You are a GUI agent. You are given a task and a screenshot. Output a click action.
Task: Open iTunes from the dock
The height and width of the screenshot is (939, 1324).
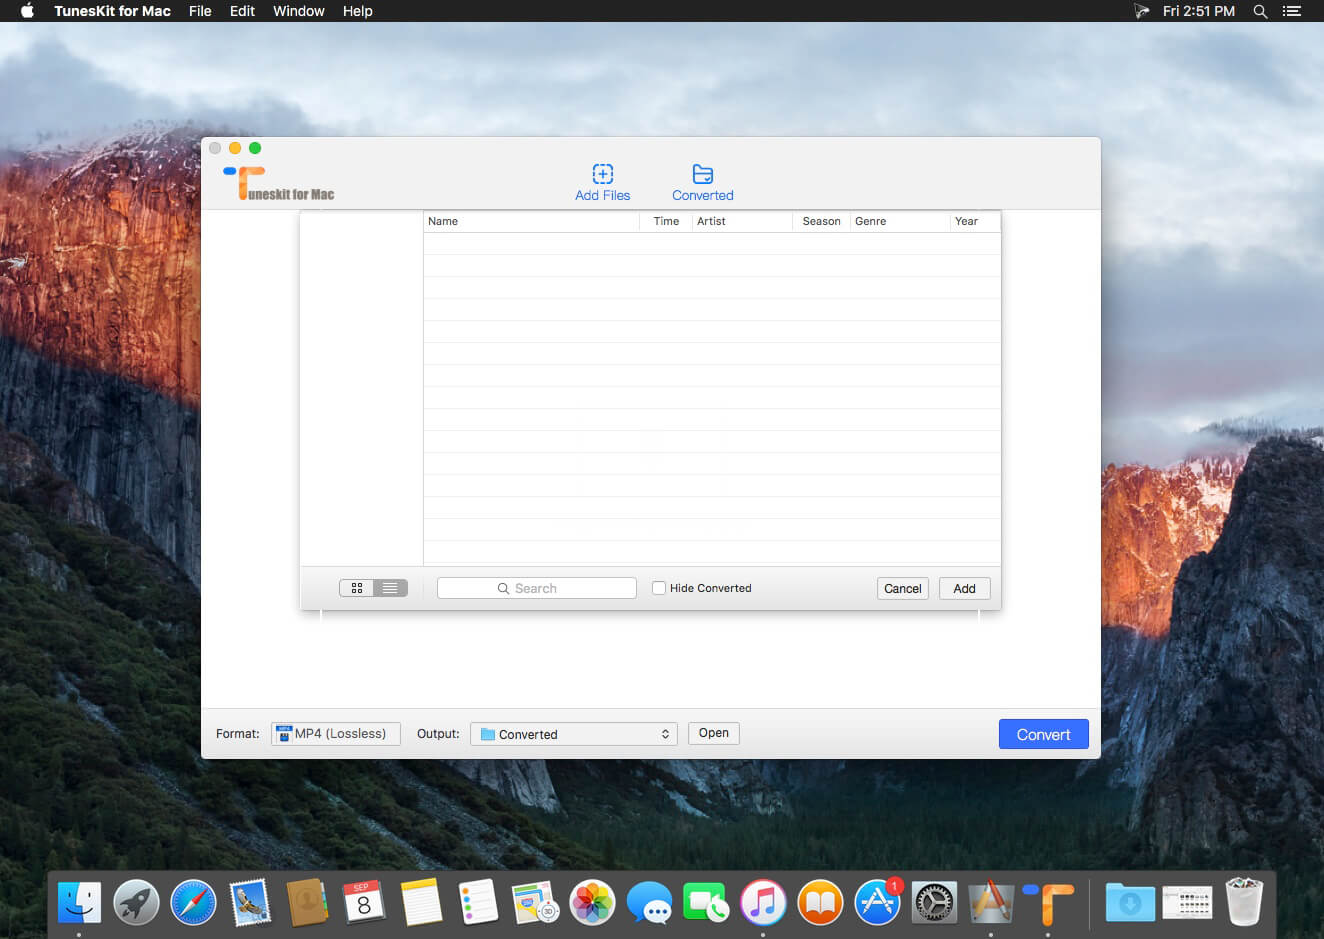tap(763, 902)
